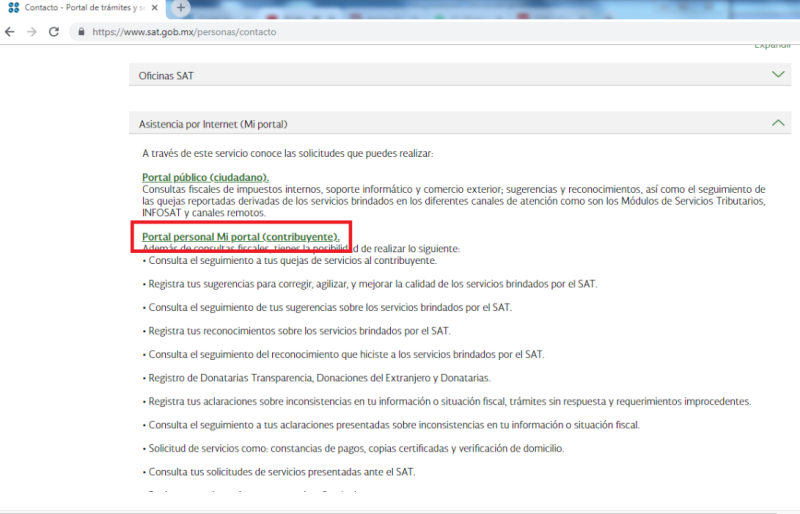800x514 pixels.
Task: Click bullet 'Consulta el seguimiento a tus aclaraciones'
Action: (x=391, y=425)
